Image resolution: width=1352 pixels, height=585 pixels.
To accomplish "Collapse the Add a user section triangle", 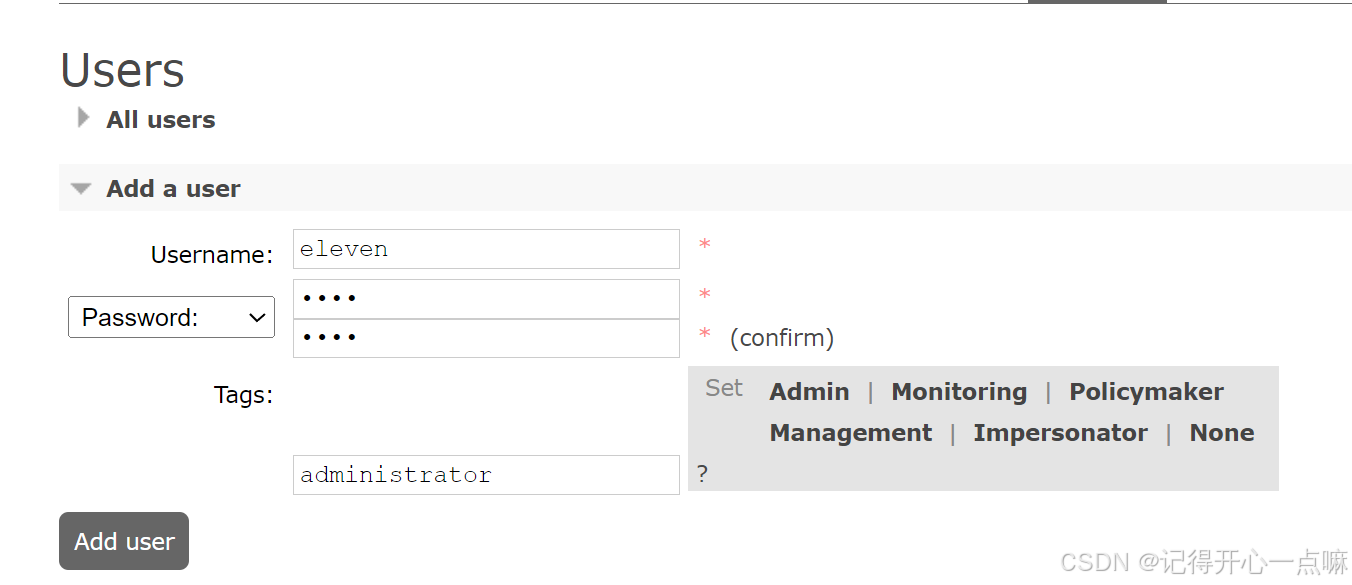I will coord(82,188).
